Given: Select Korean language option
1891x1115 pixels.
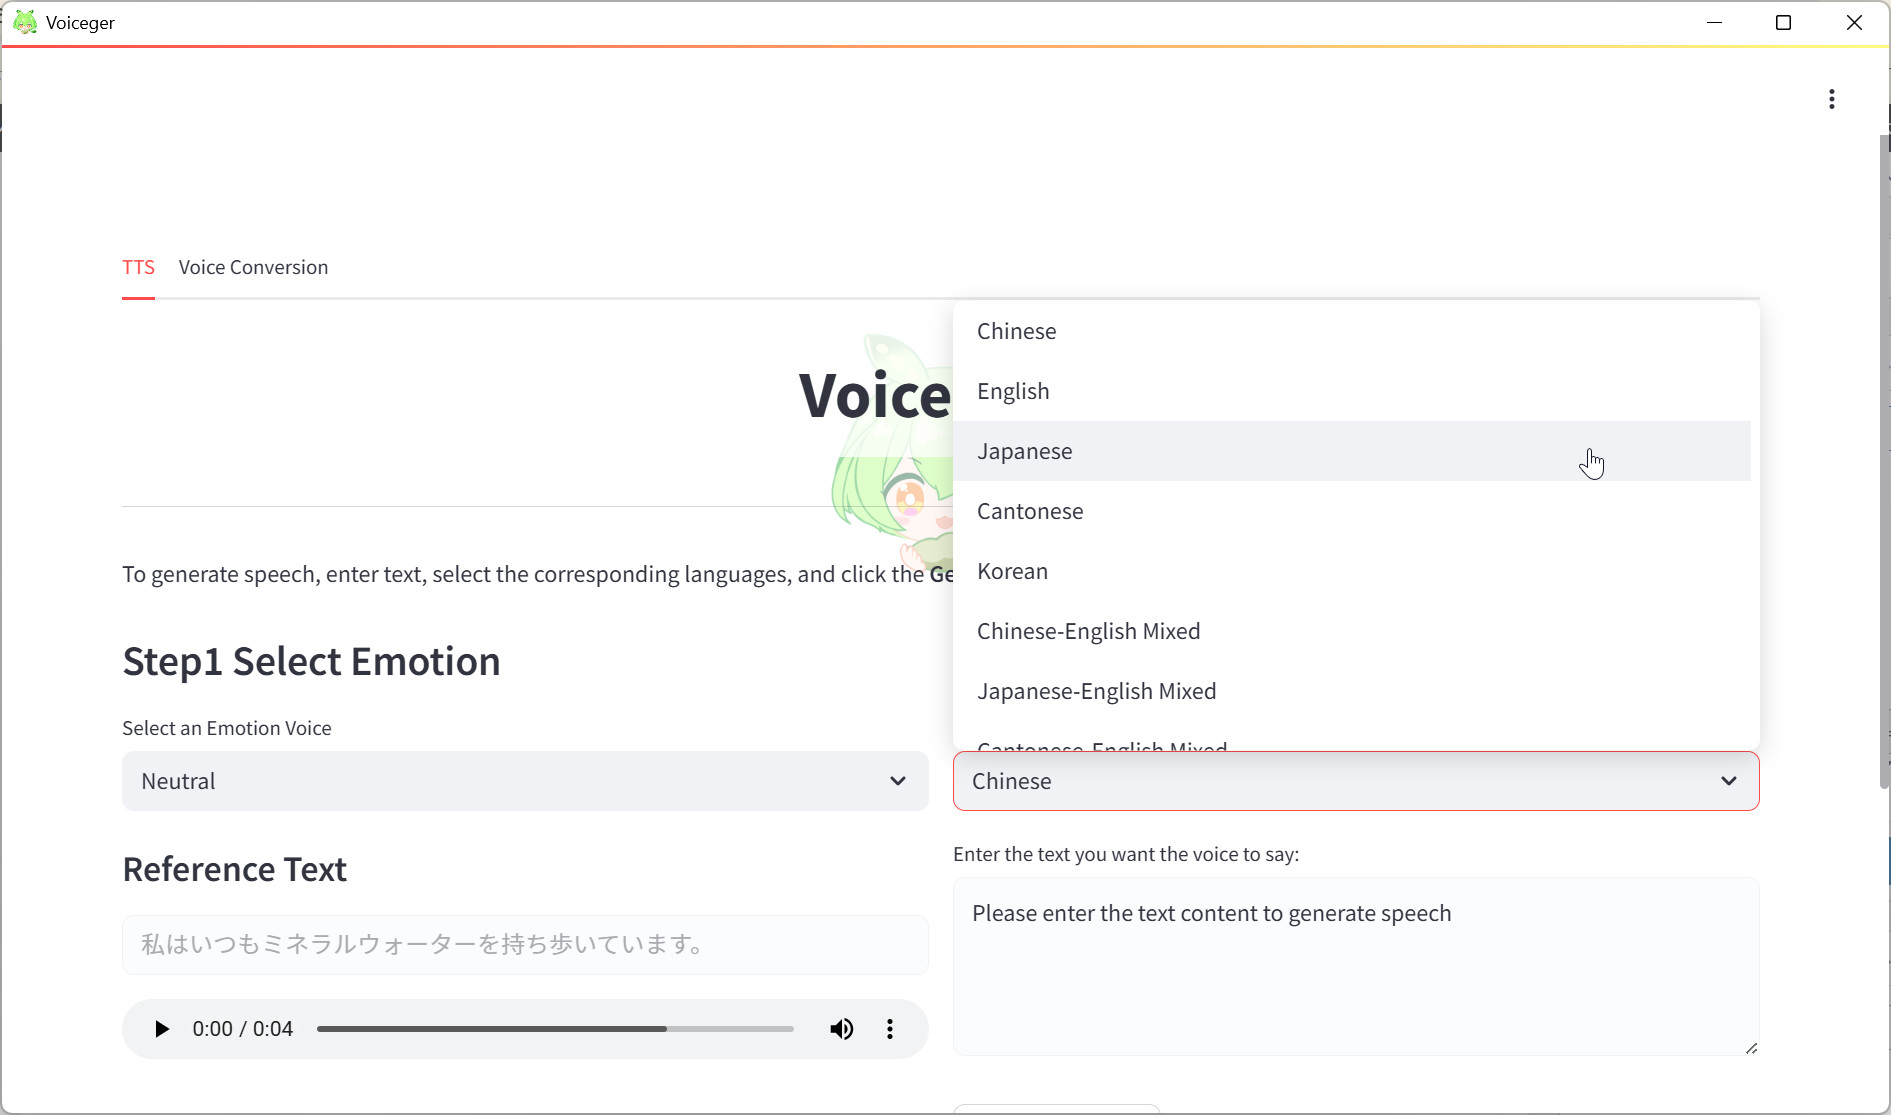Looking at the screenshot, I should point(1012,571).
